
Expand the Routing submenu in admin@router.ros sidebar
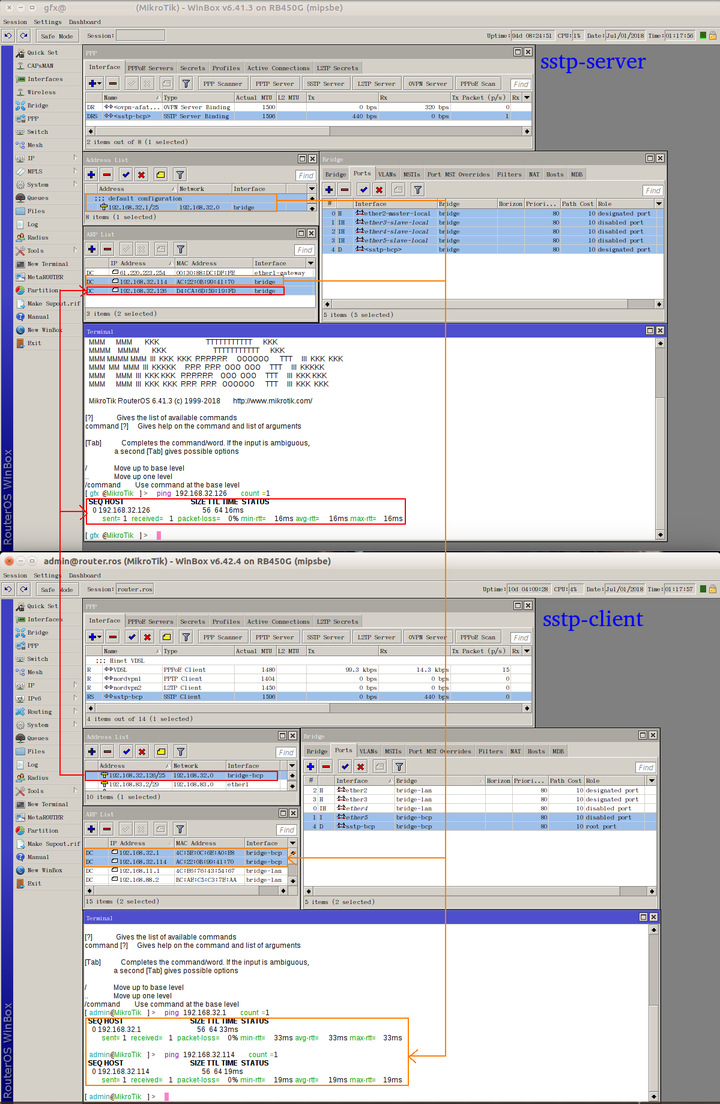click(75, 712)
